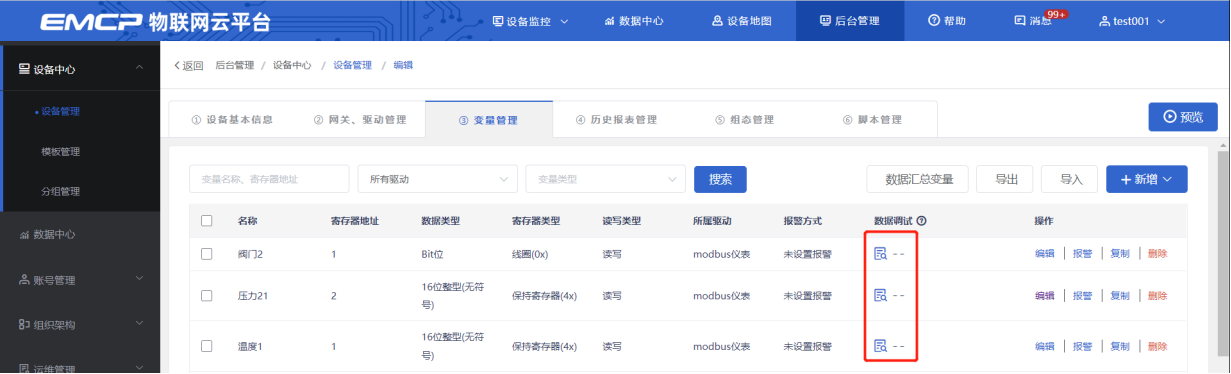The image size is (1231, 374).
Task: Open data debug icon for 温度1 row
Action: (881, 346)
